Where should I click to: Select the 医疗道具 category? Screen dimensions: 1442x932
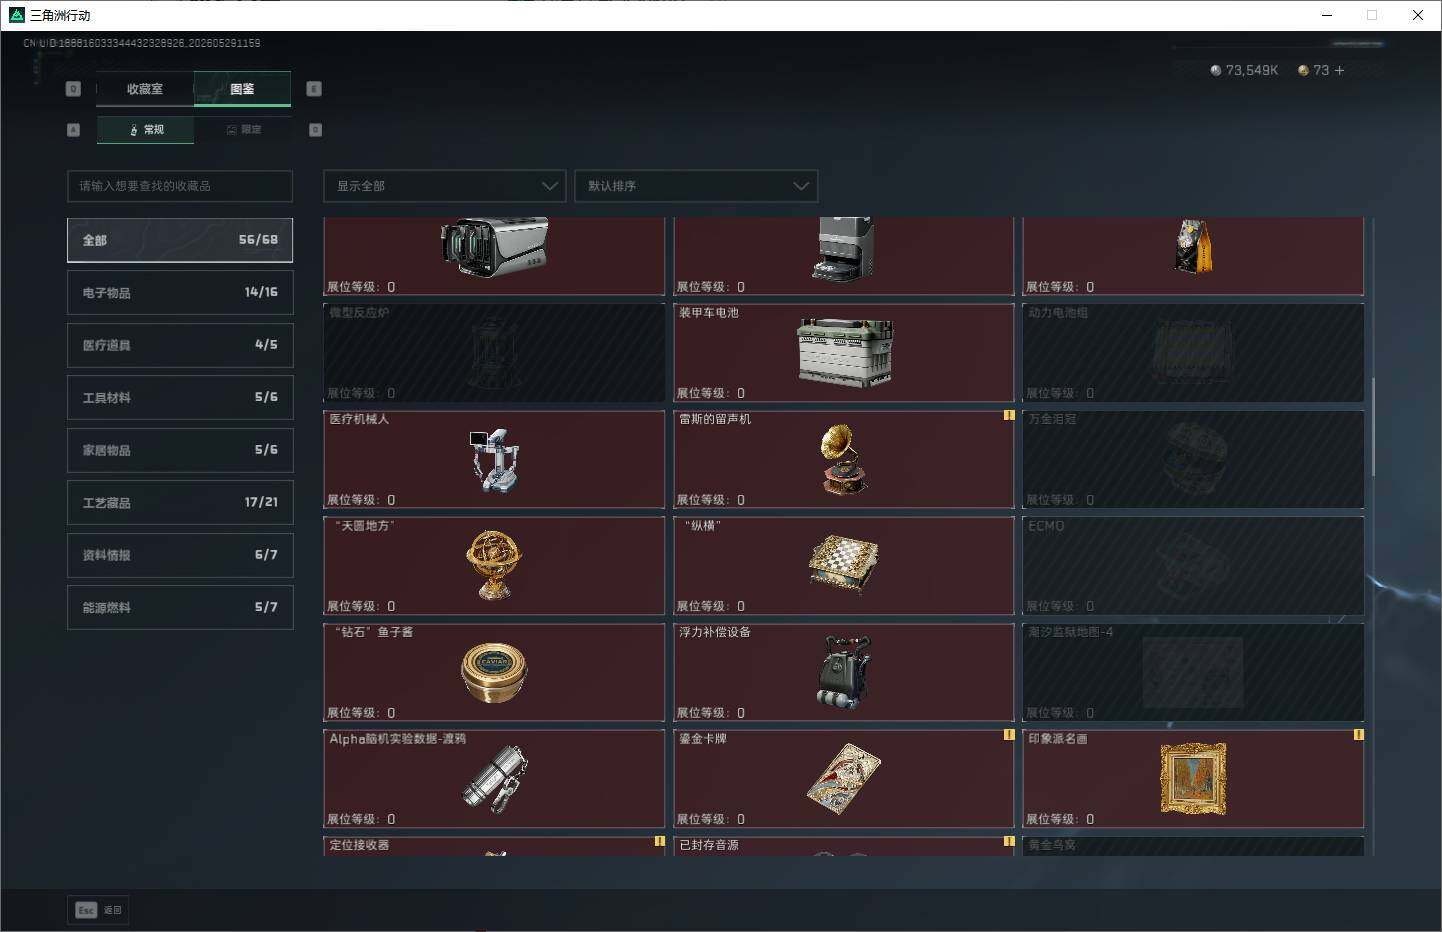click(180, 345)
